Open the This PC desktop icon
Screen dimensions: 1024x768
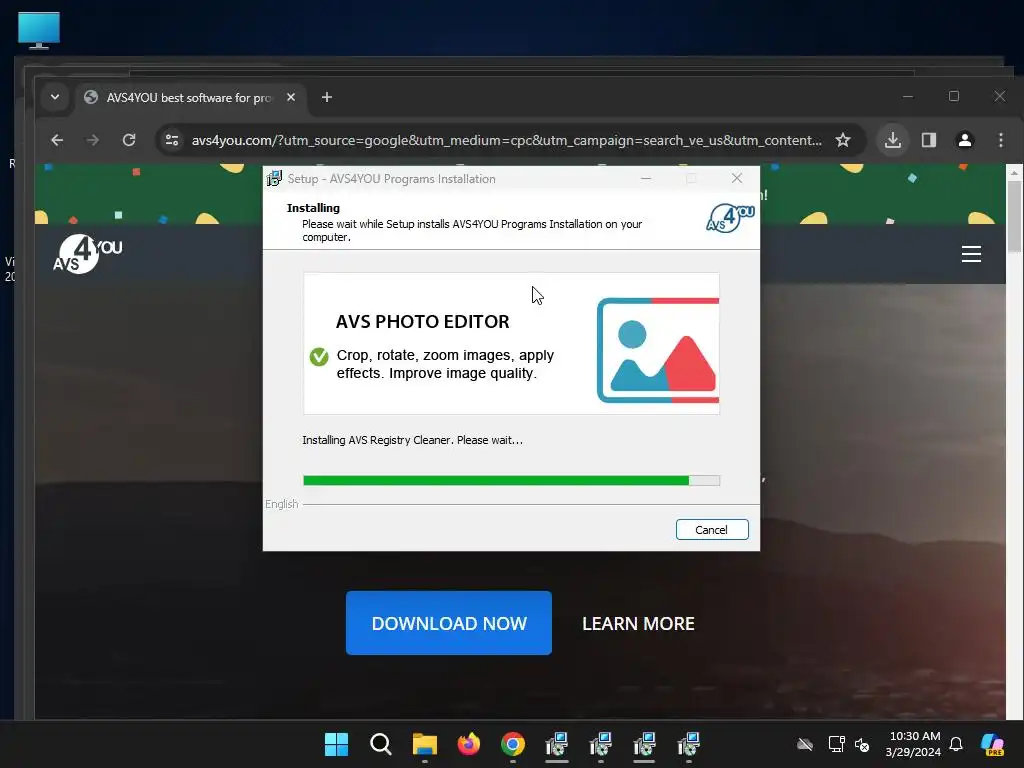39,31
